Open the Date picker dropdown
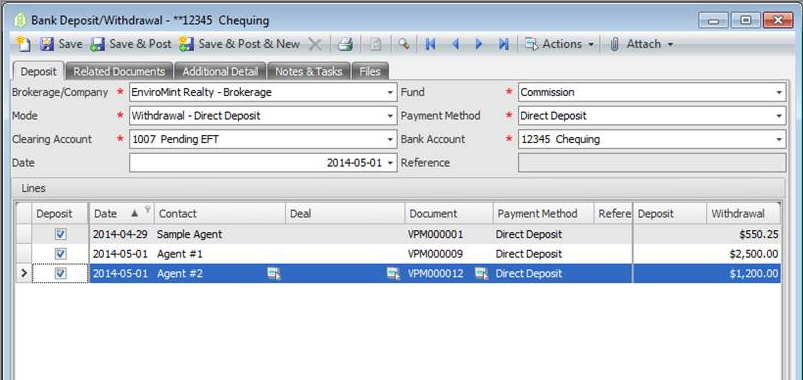The image size is (803, 380). point(391,163)
